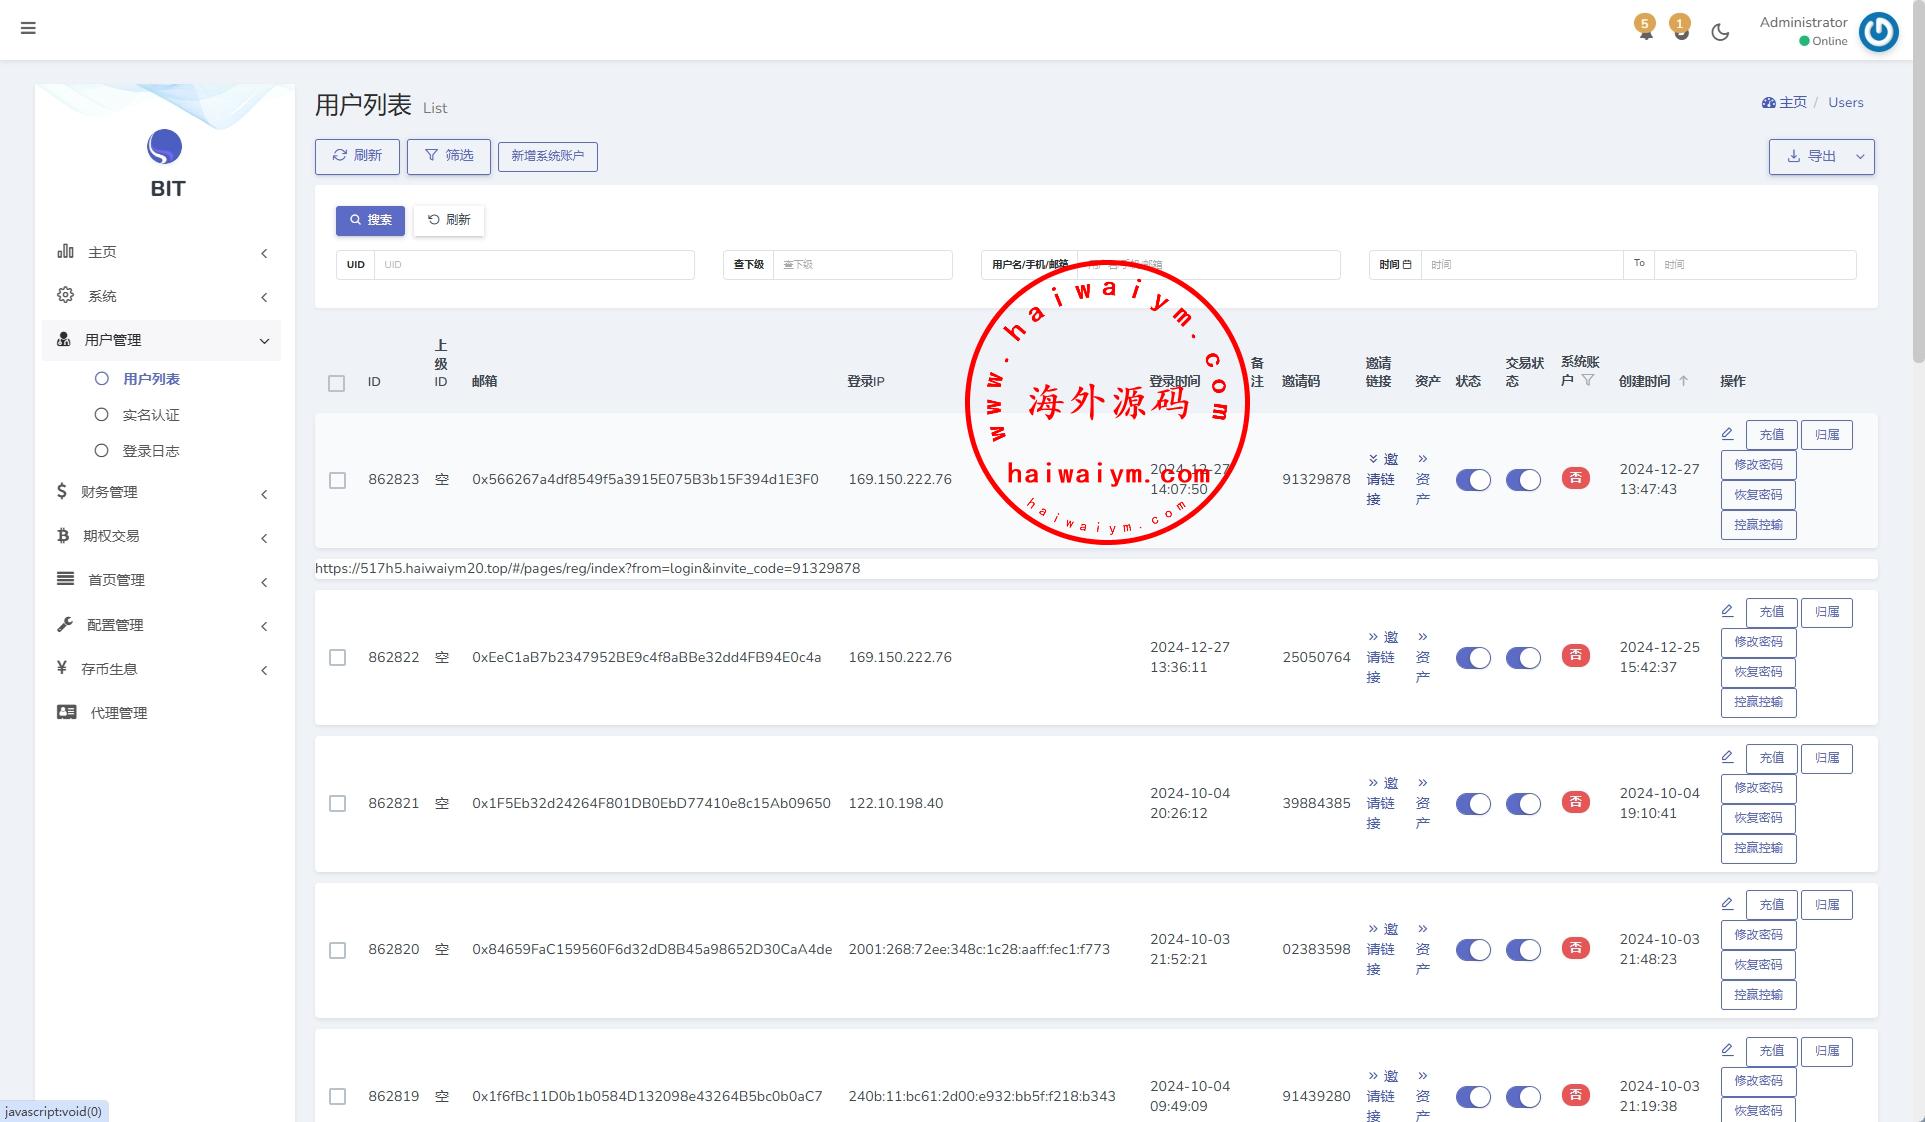Click the UID search input field

[x=533, y=265]
